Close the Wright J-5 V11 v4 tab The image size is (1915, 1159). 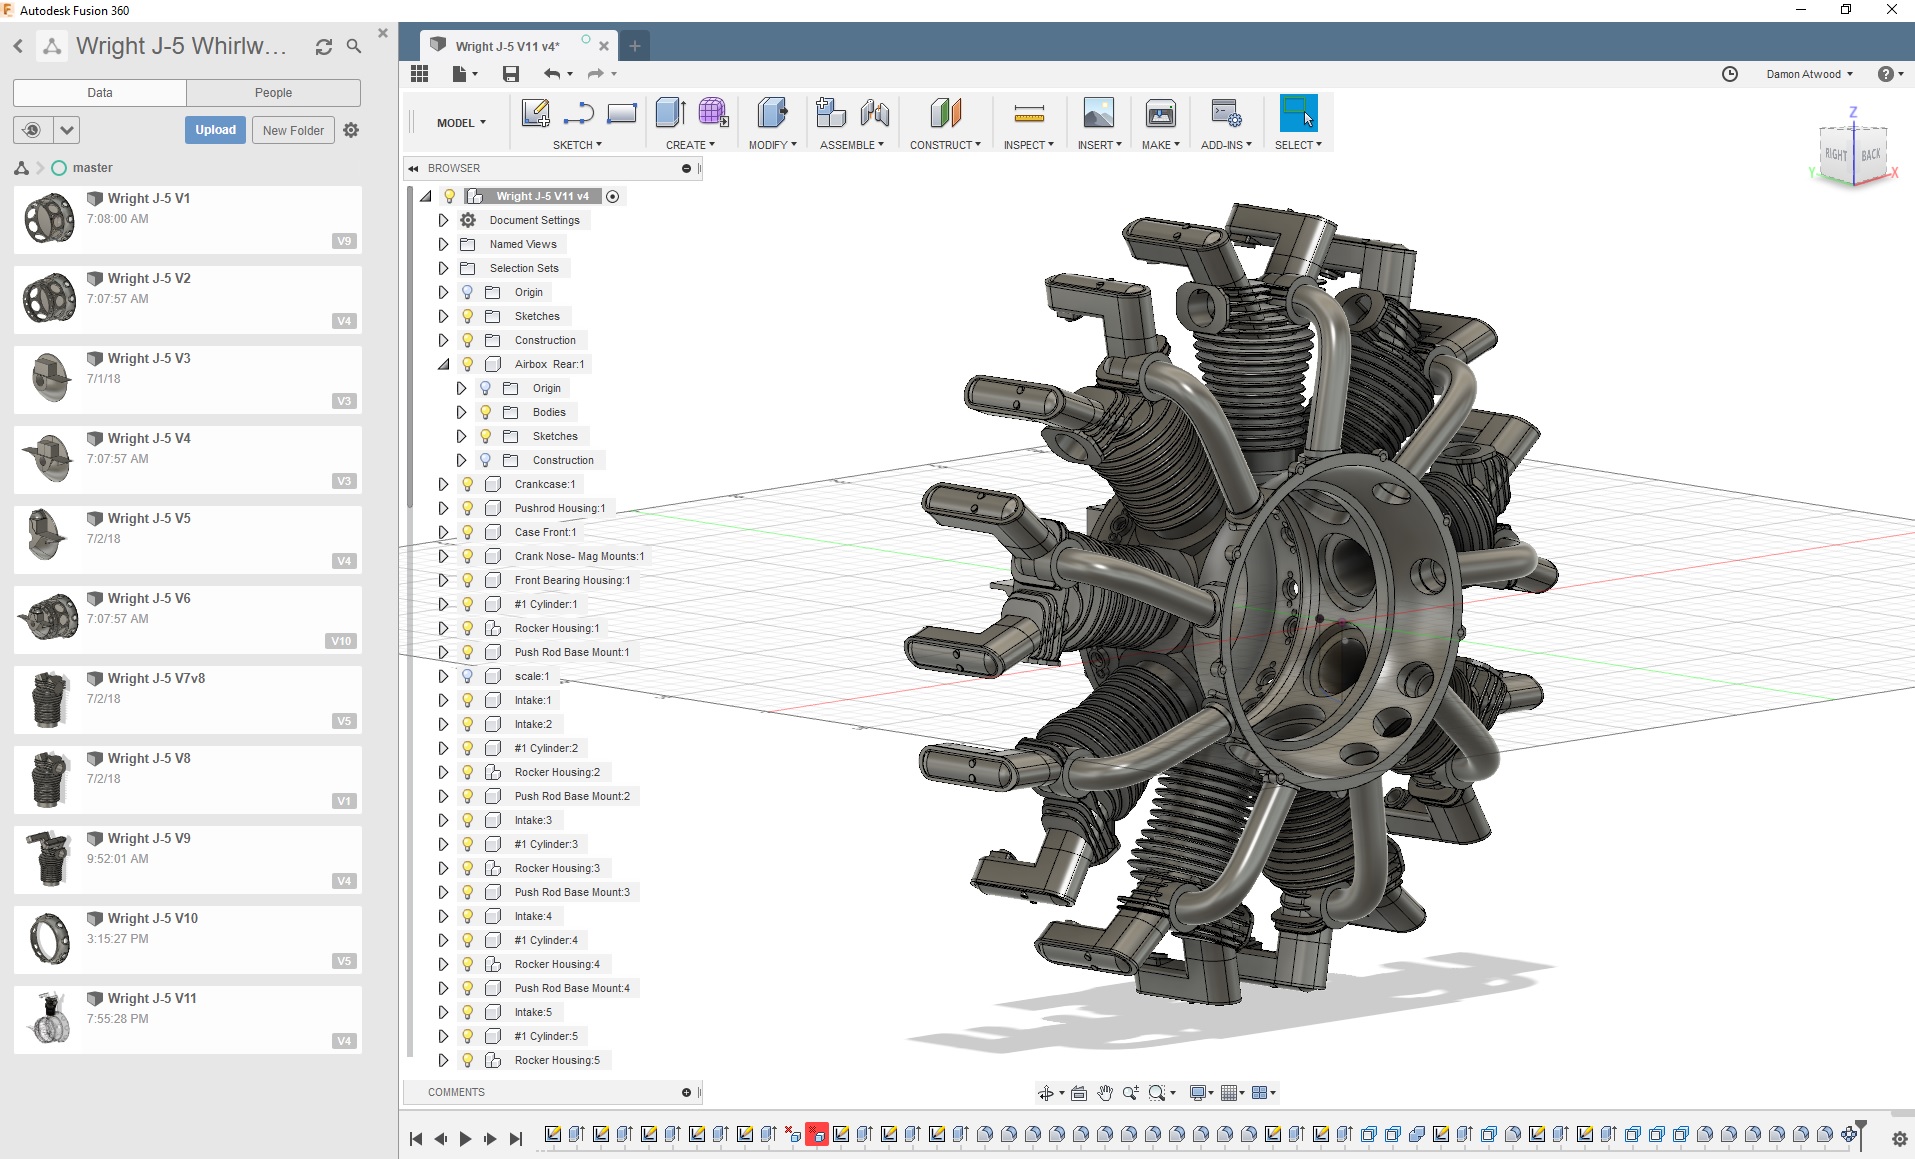tap(604, 46)
